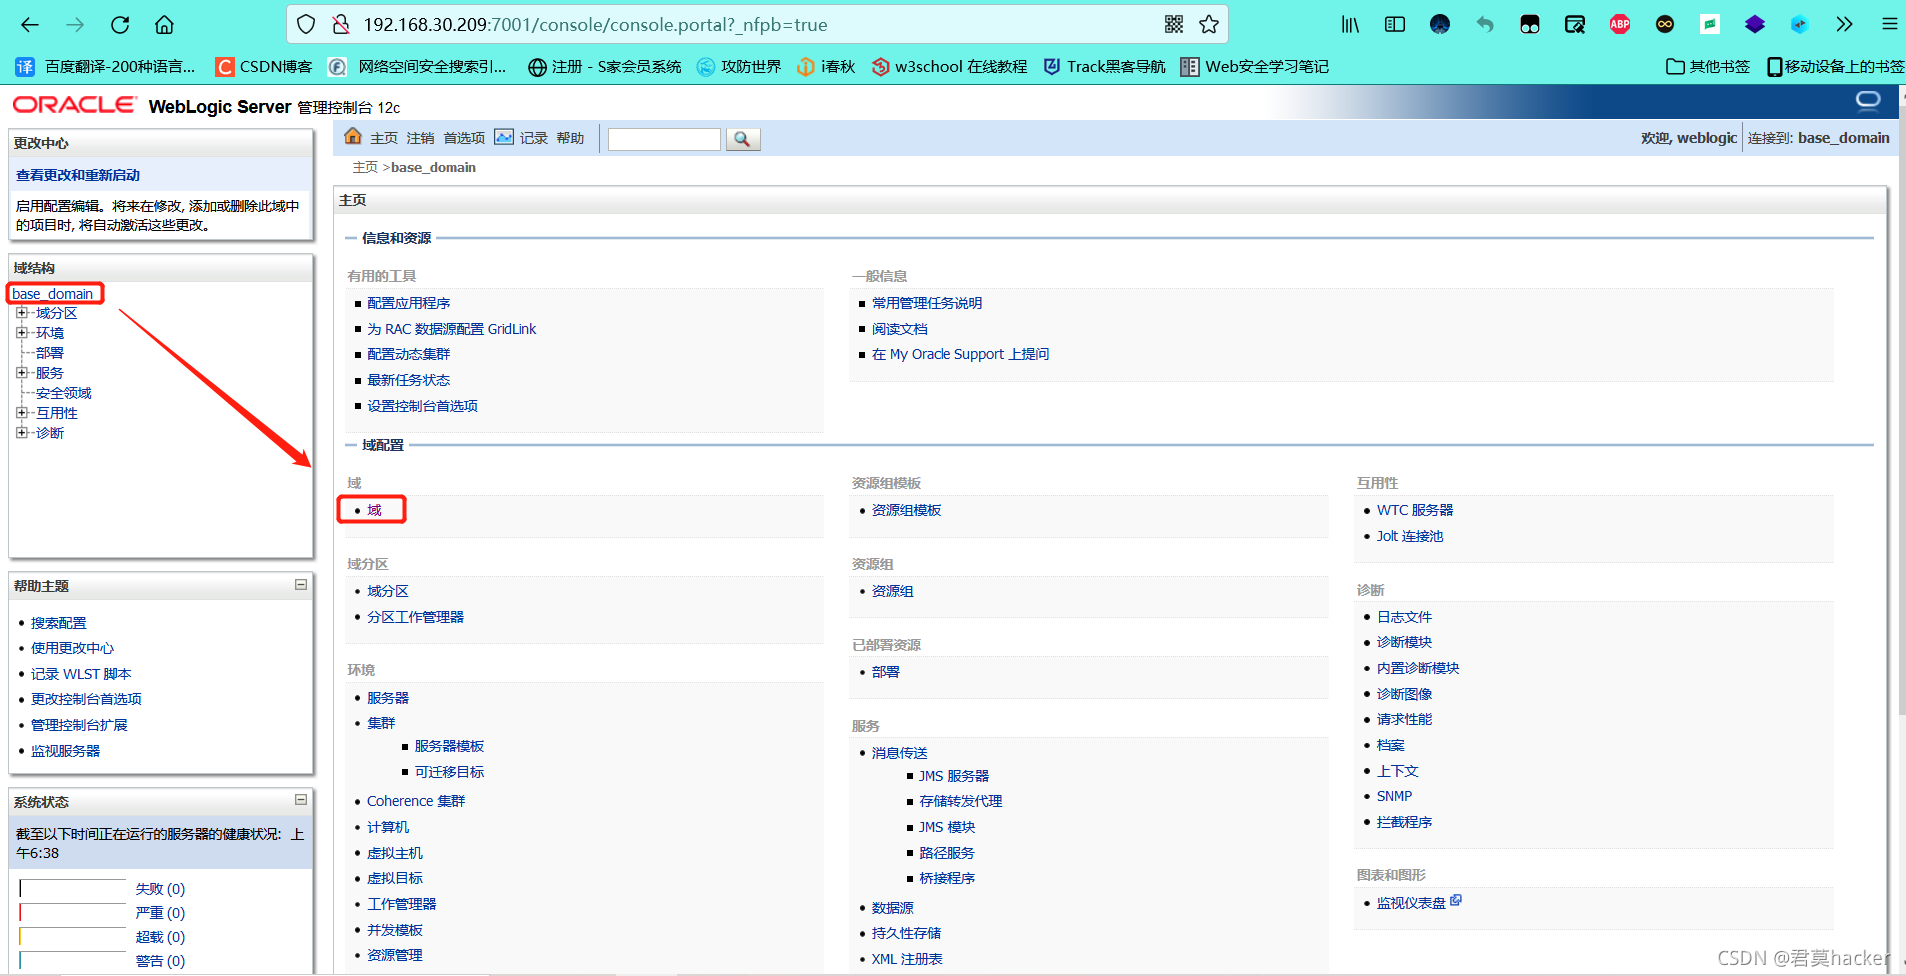Open the WTC 服务器 link
Viewport: 1906px width, 976px height.
1415,510
